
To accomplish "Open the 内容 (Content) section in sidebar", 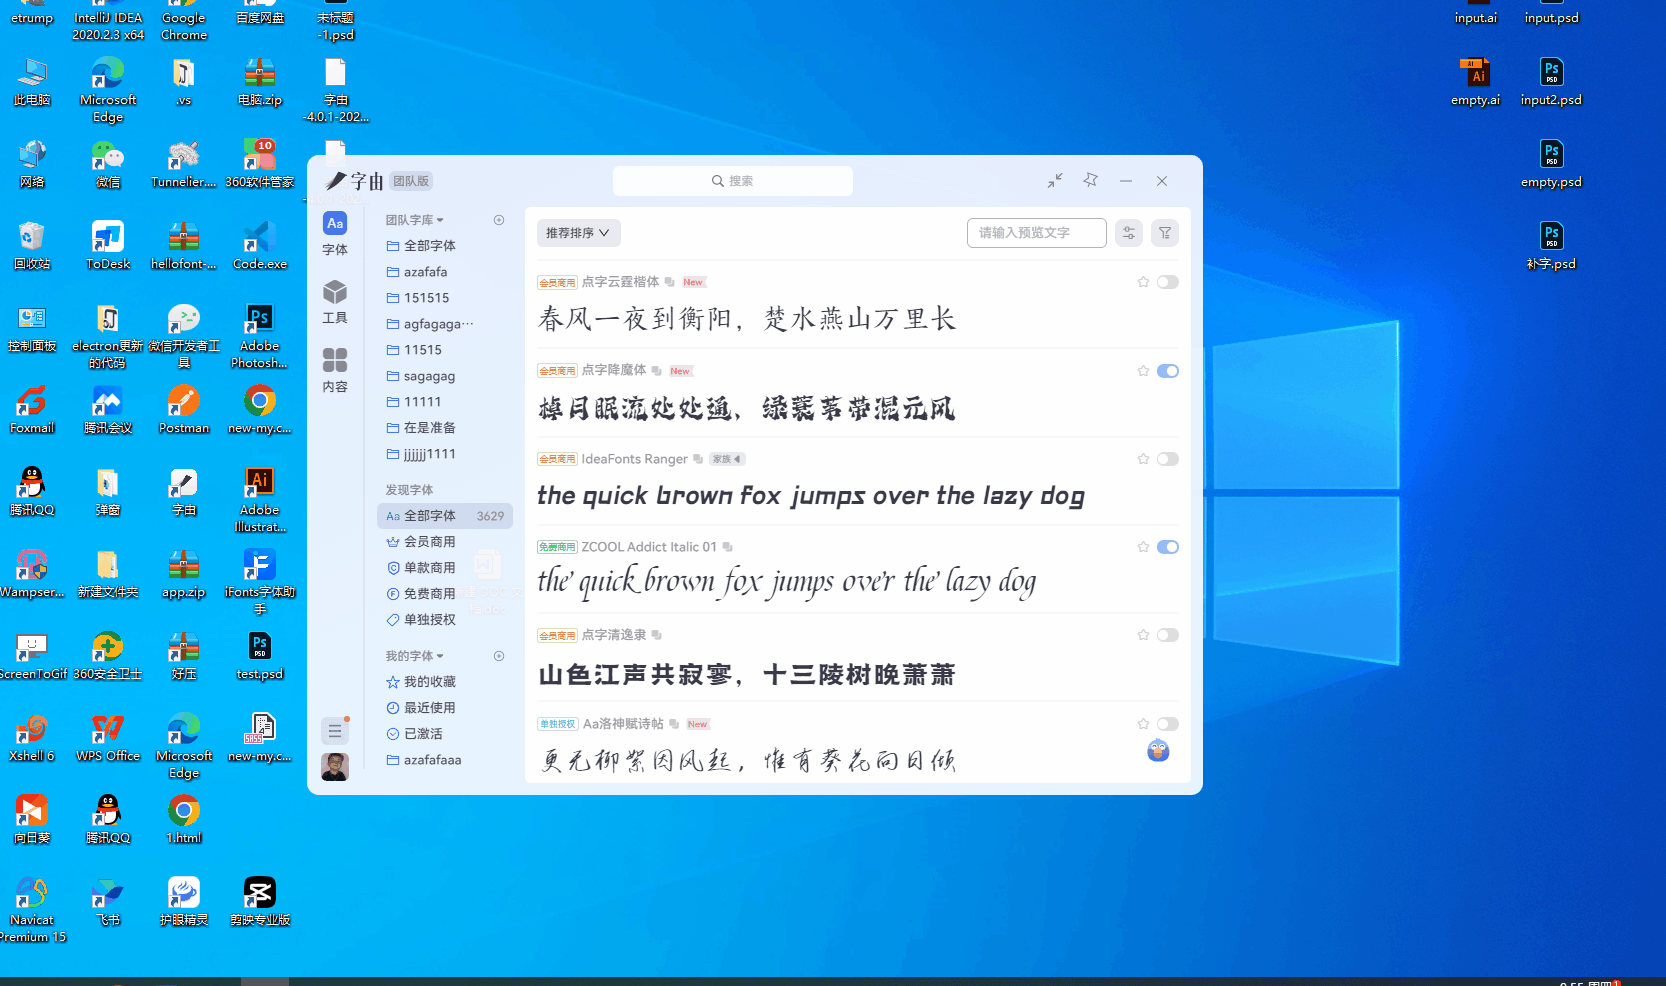I will [335, 370].
